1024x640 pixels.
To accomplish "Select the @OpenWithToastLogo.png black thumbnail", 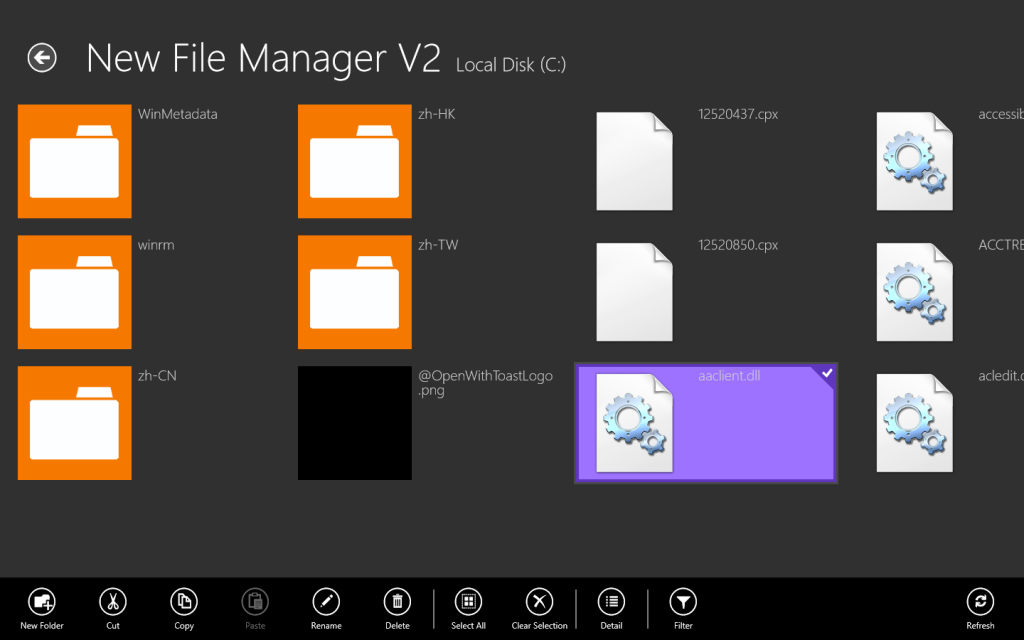I will 355,423.
